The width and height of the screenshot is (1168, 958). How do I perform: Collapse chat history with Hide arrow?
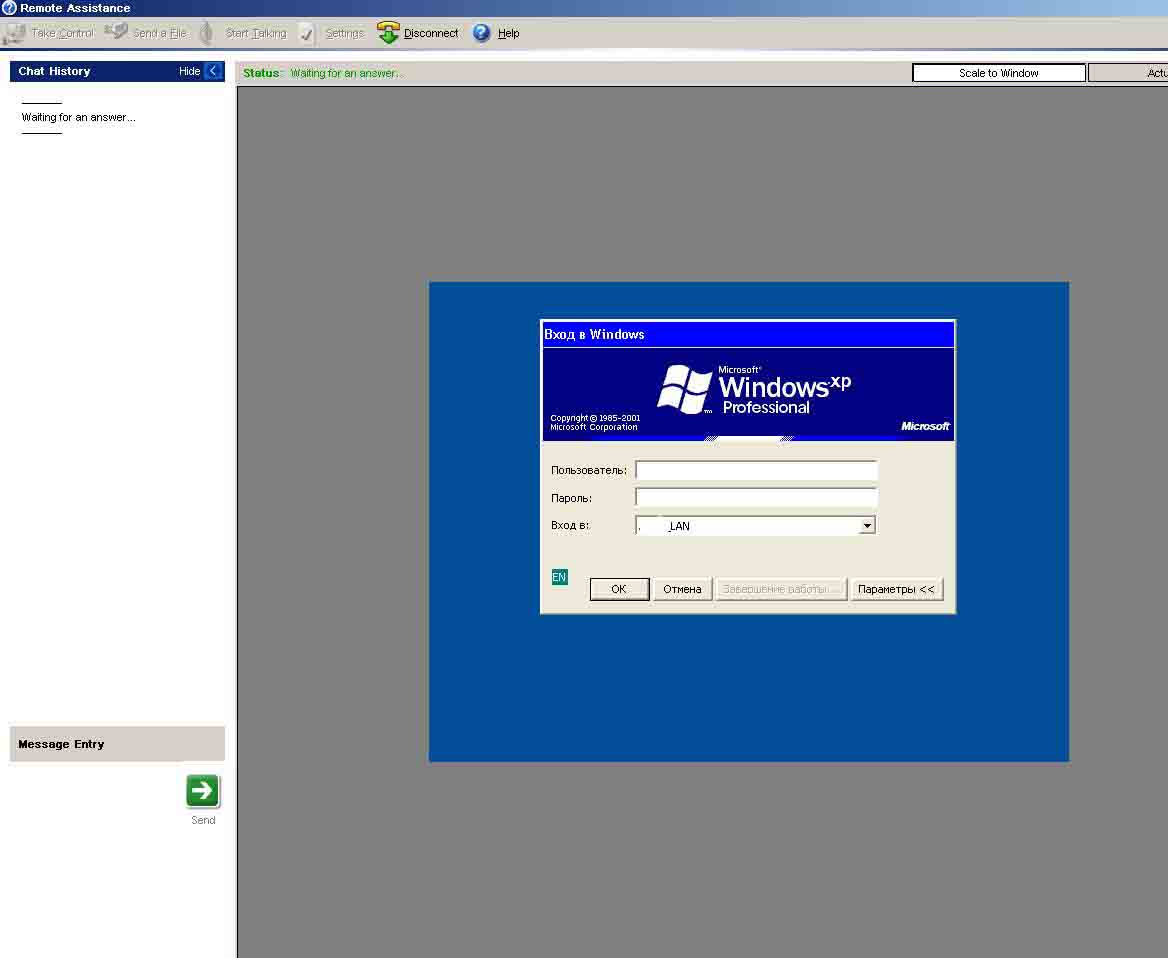[x=213, y=71]
